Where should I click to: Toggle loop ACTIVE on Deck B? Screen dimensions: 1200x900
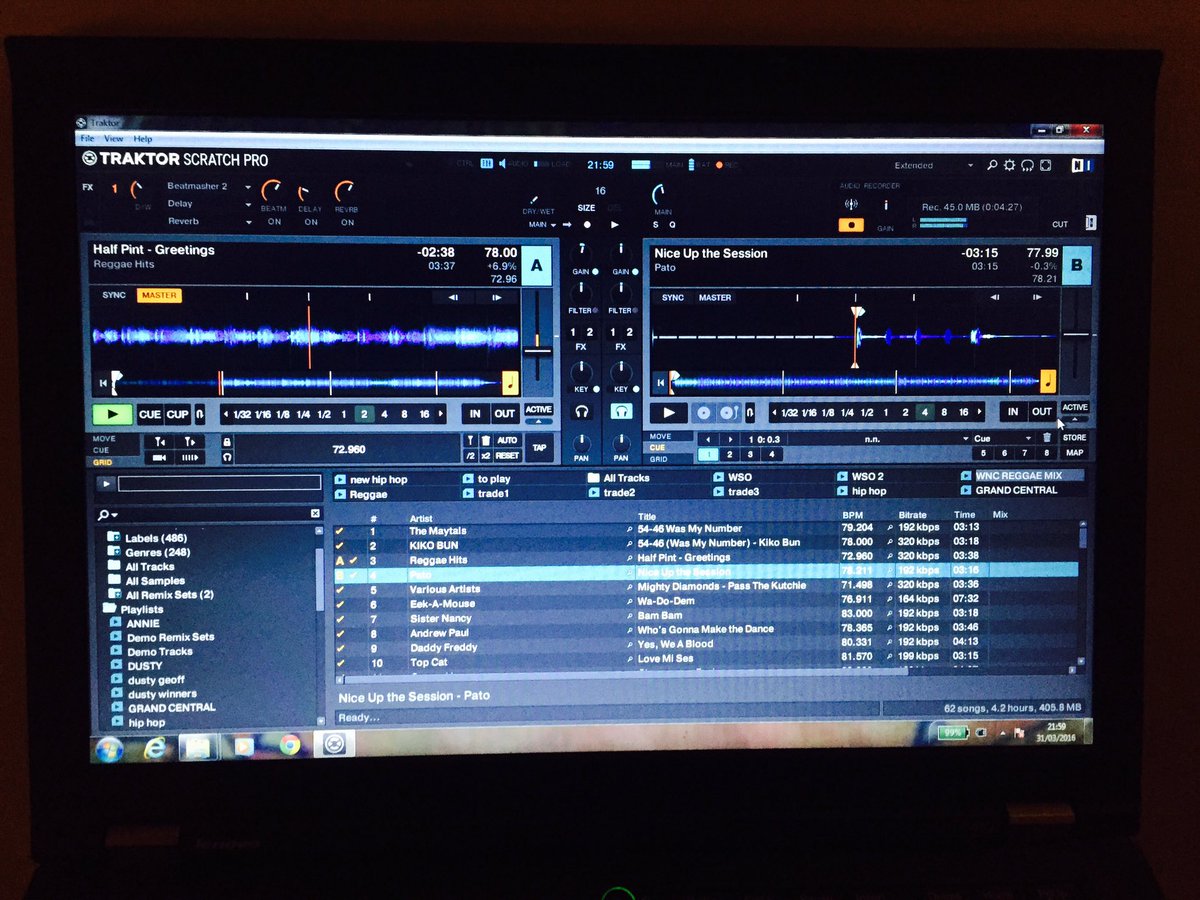click(1075, 408)
